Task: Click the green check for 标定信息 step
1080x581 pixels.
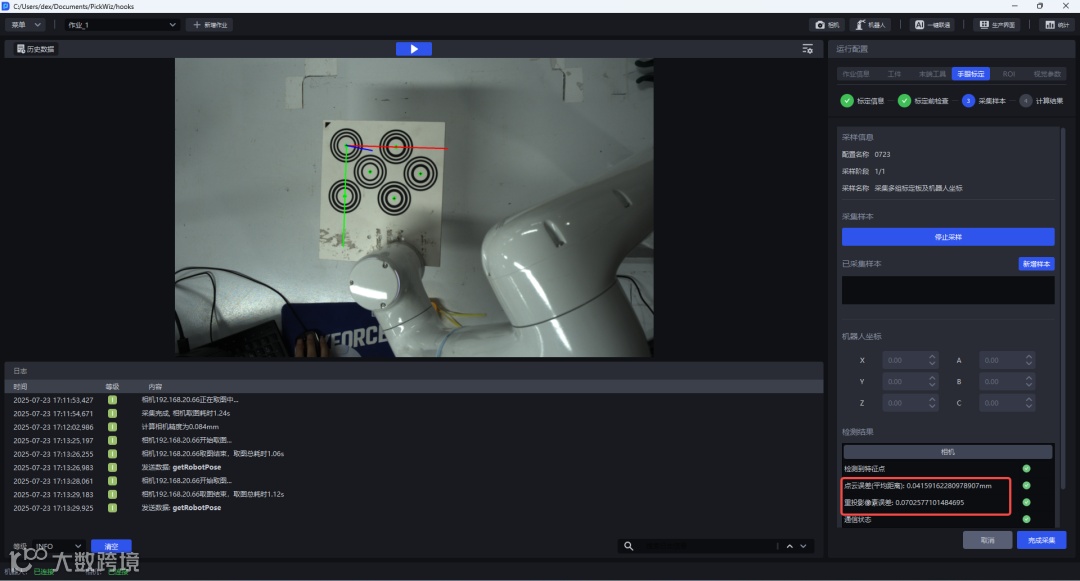Action: [x=847, y=101]
